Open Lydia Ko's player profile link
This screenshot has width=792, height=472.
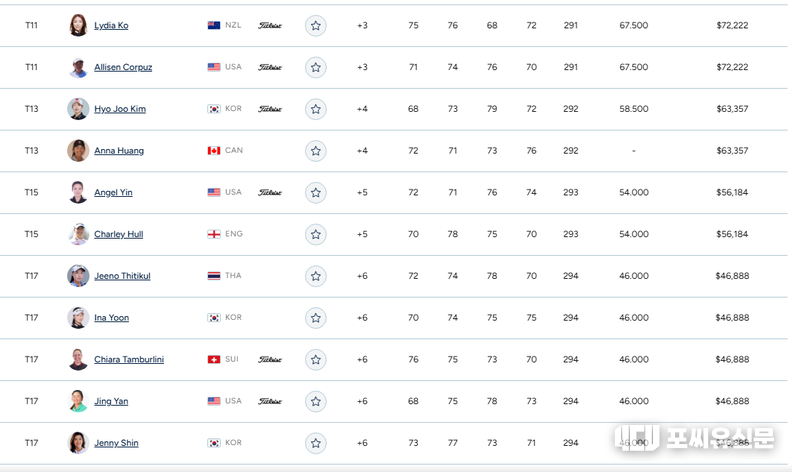[x=111, y=25]
